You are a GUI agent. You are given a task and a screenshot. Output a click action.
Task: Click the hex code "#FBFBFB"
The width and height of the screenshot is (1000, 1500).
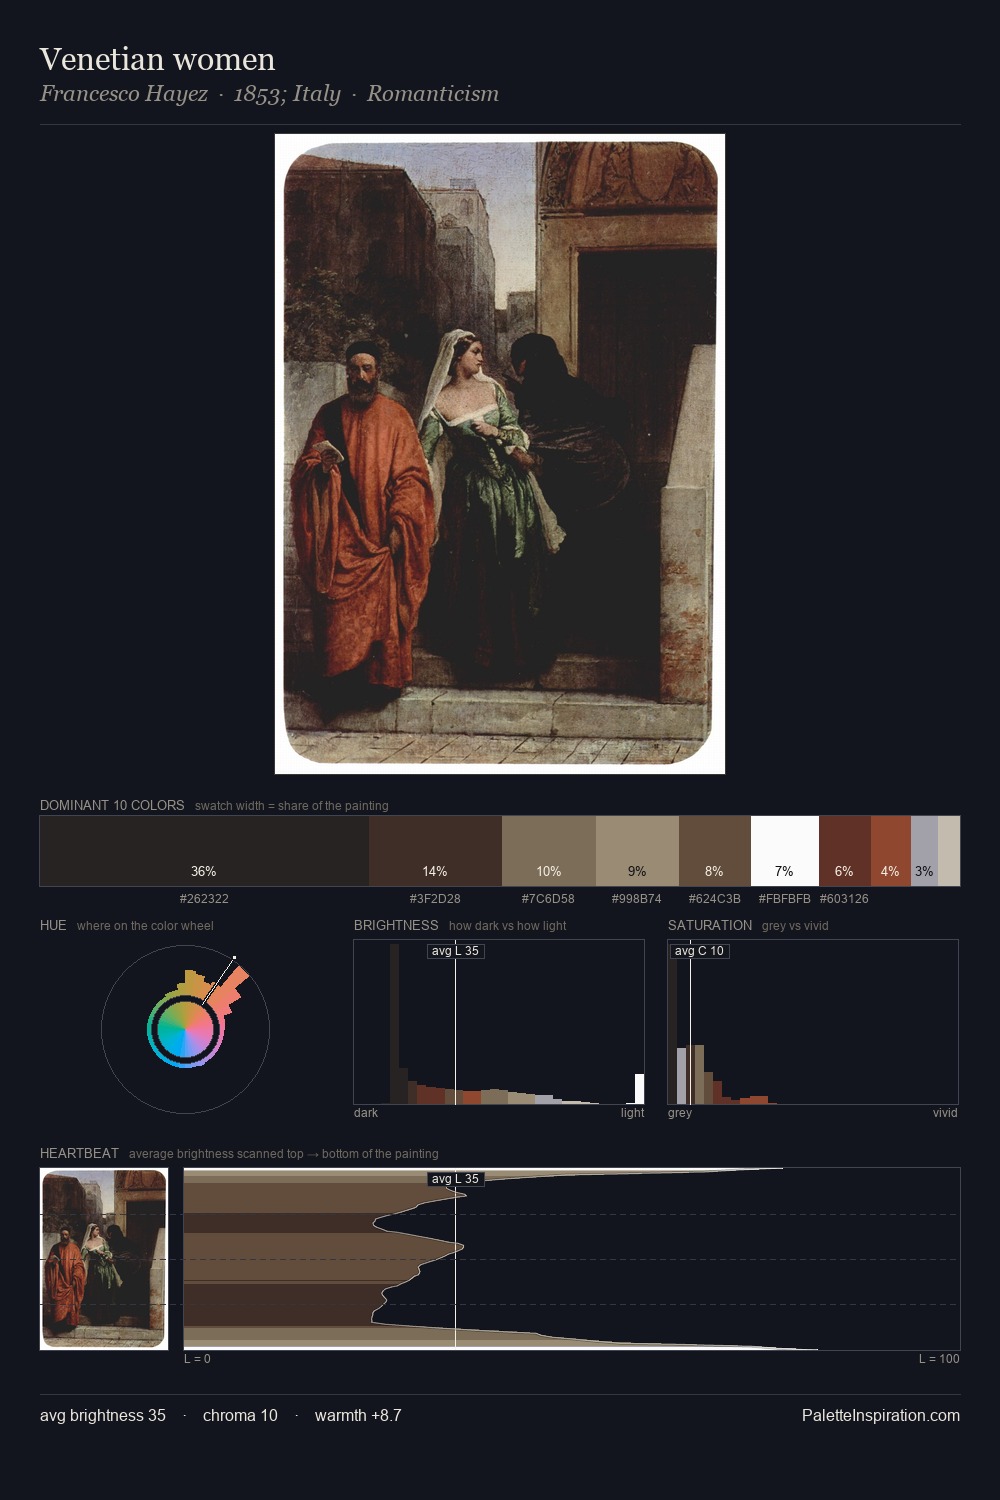(784, 899)
